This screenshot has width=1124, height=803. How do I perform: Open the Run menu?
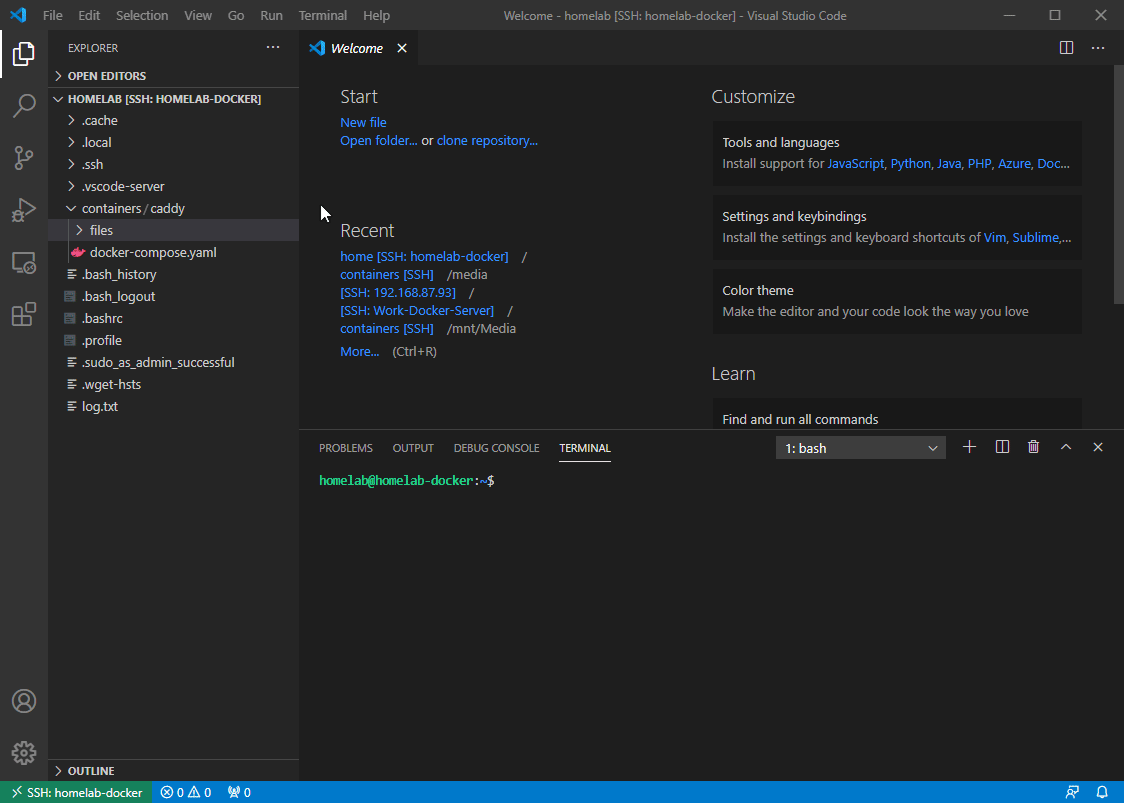click(272, 15)
